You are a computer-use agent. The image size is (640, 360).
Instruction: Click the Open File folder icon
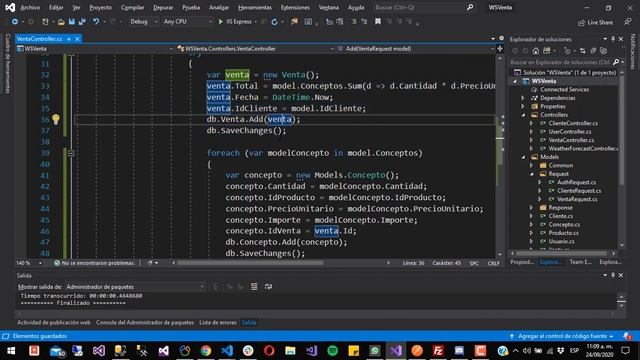click(x=61, y=22)
